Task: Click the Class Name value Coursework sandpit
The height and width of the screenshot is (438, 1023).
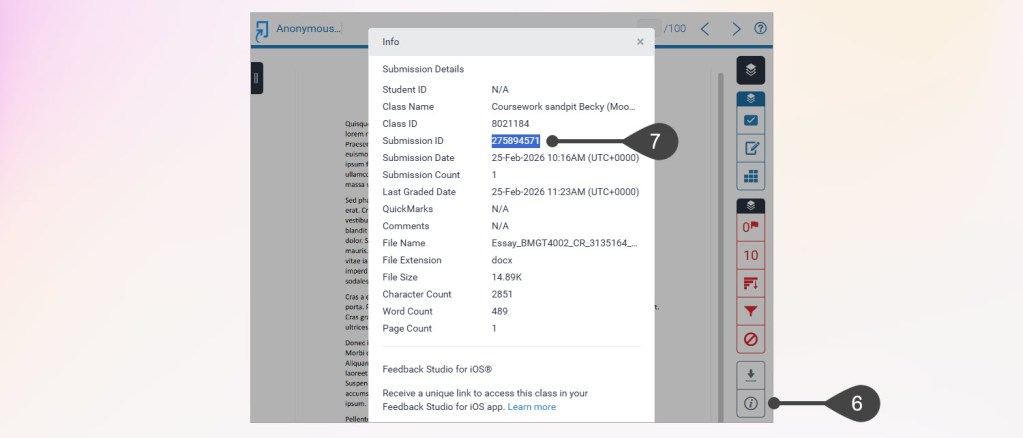Action: [x=564, y=107]
